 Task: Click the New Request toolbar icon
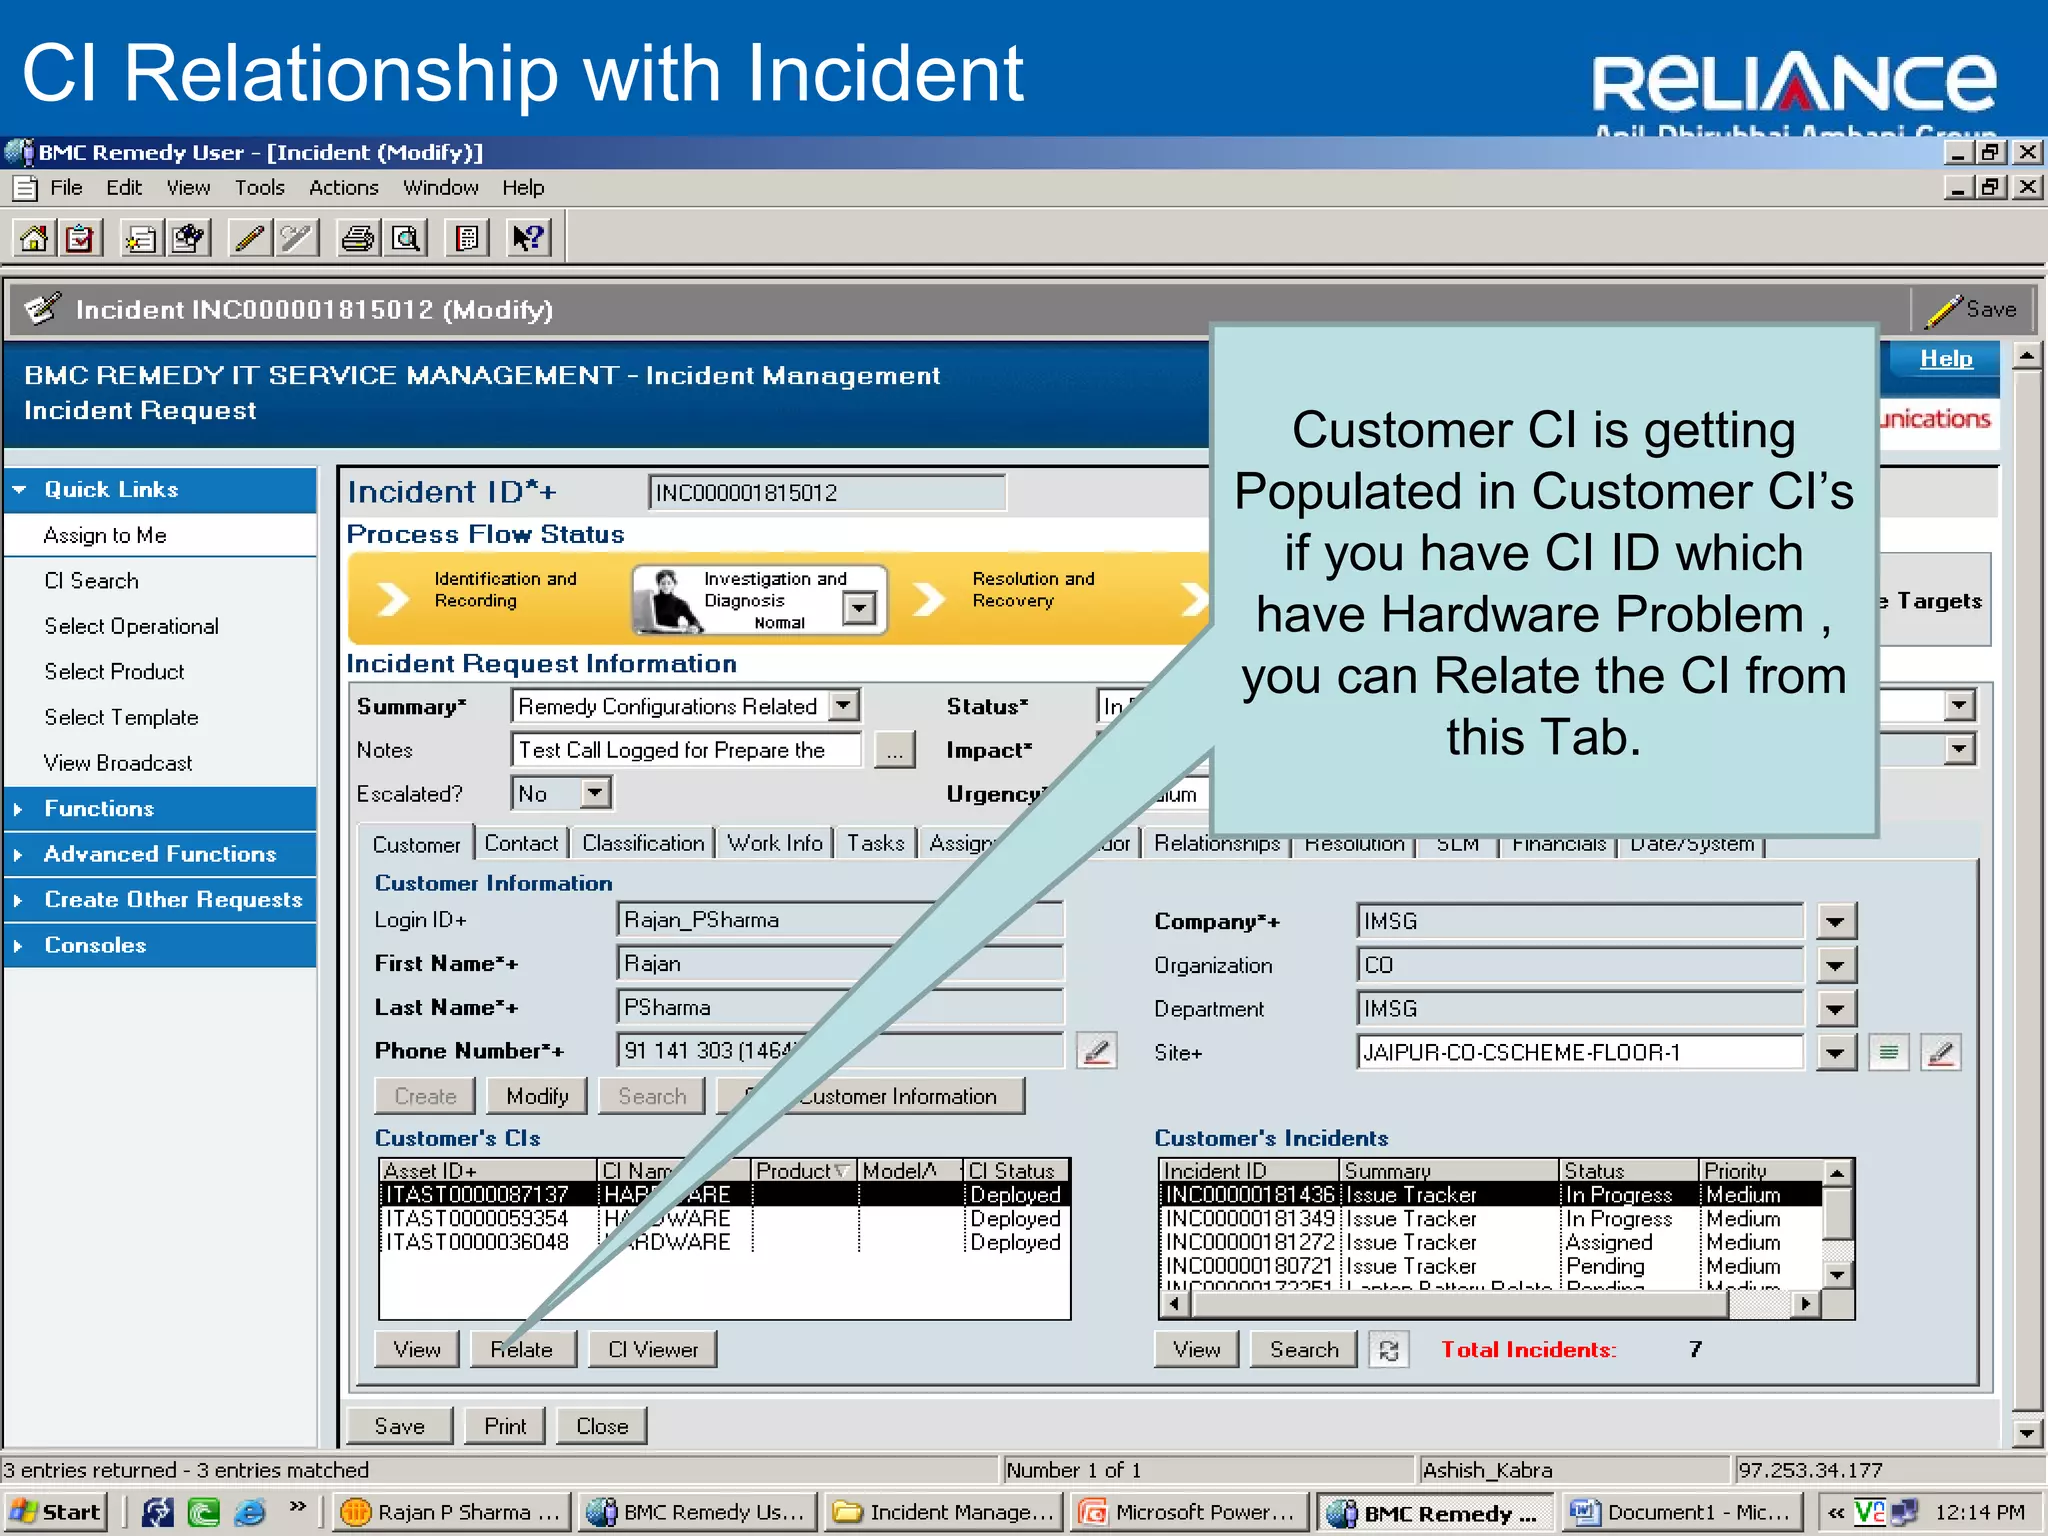[141, 239]
